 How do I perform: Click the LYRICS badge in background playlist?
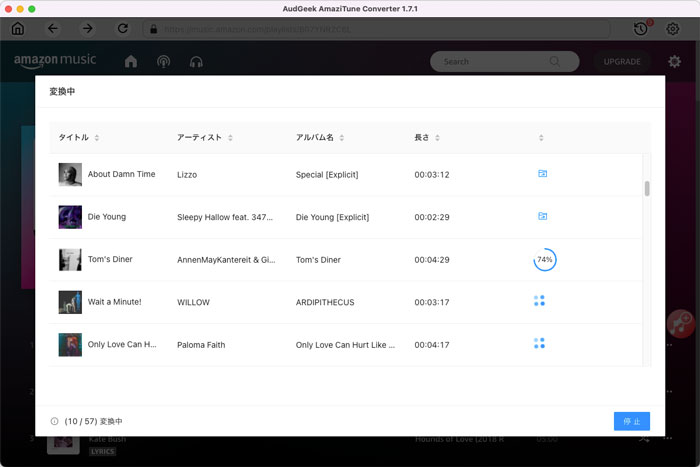coord(102,451)
